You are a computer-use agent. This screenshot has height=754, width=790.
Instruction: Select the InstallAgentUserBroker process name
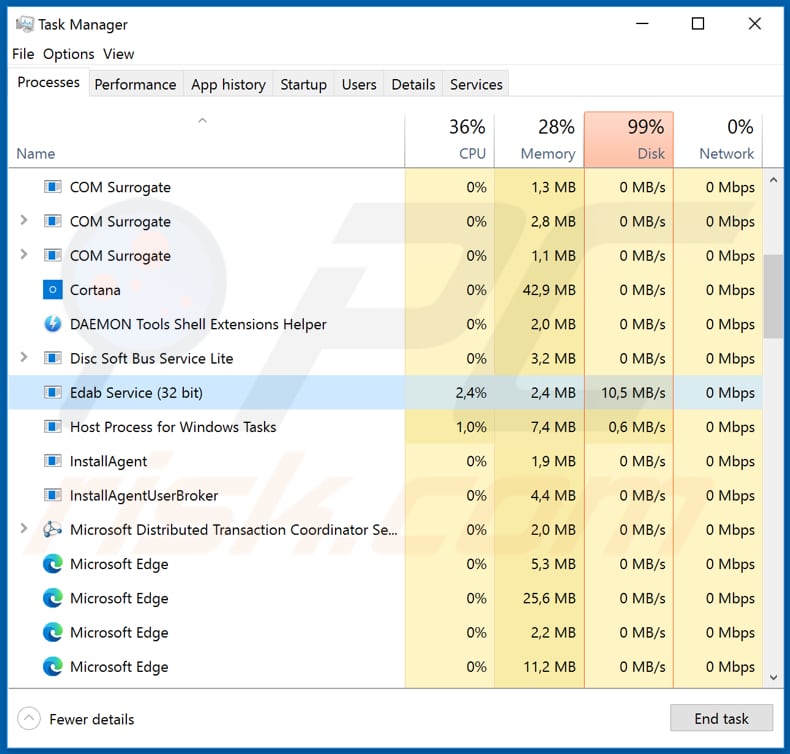[x=144, y=496]
